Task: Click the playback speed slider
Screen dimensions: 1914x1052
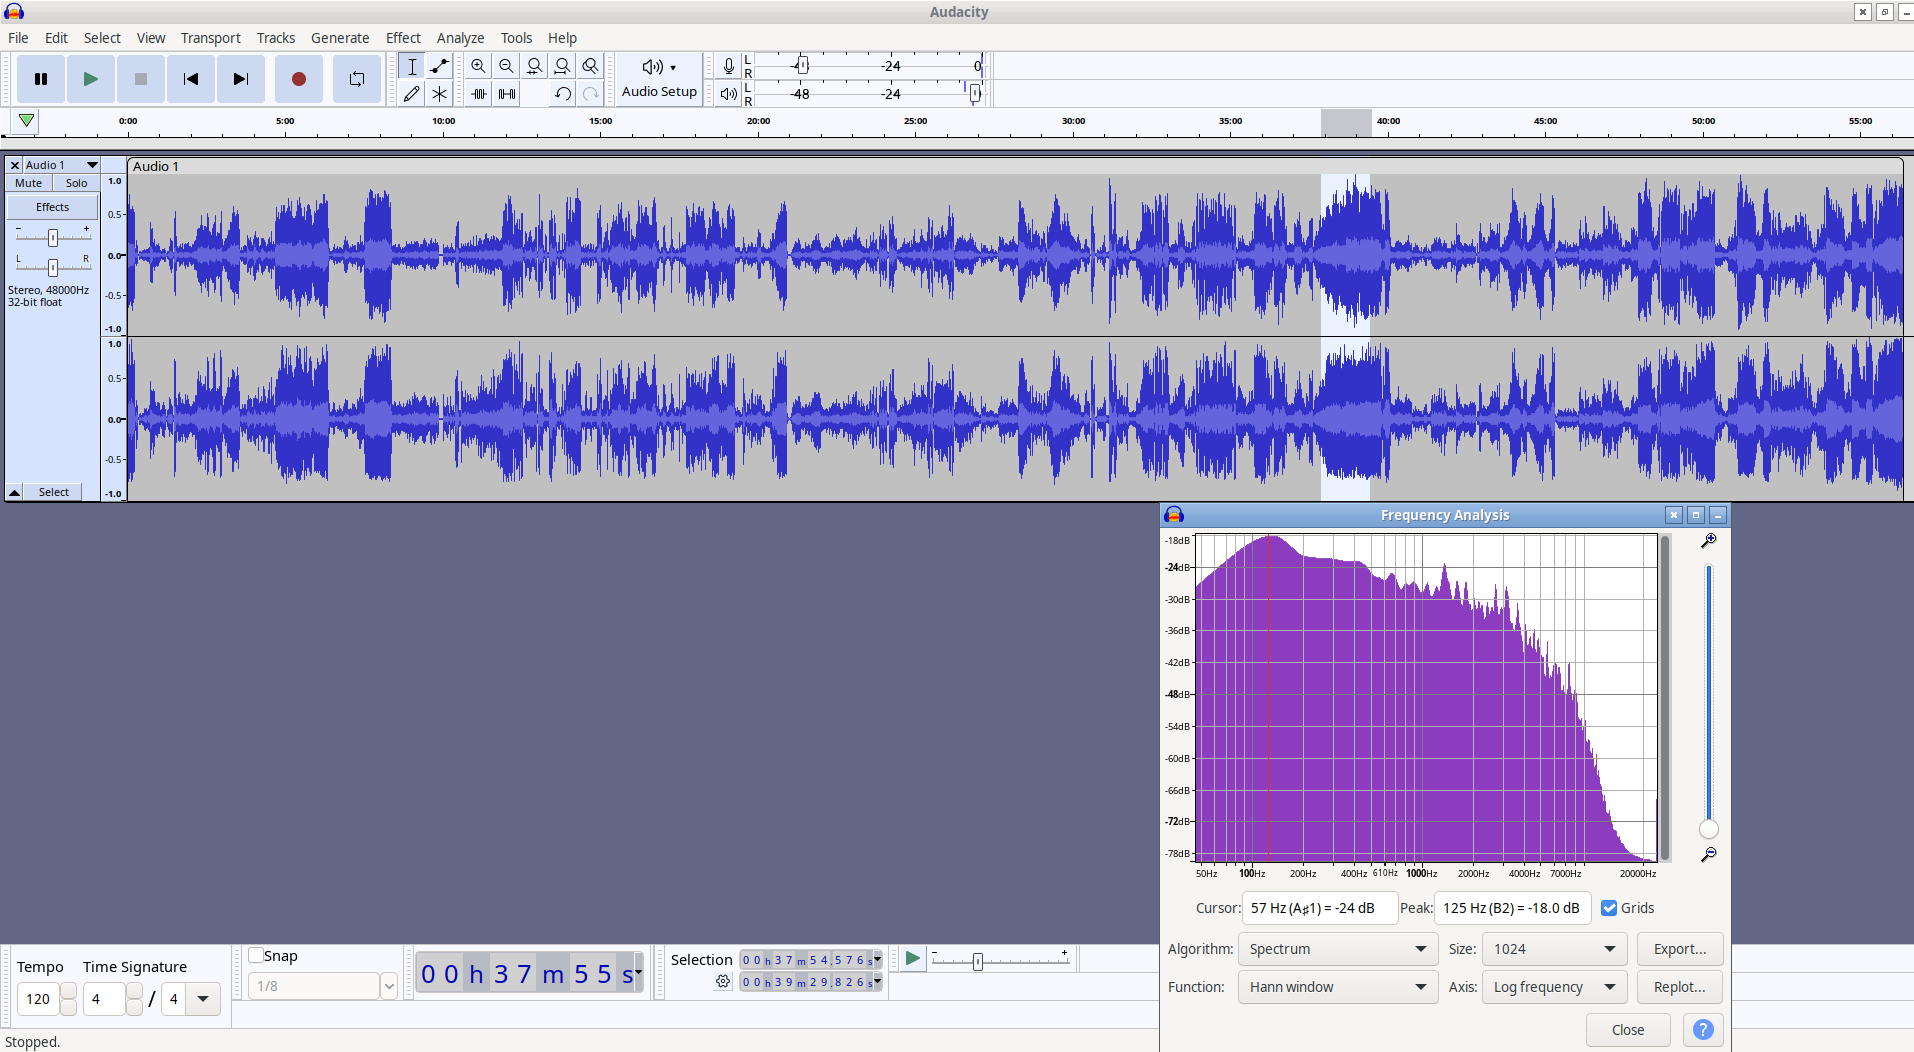Action: [1000, 960]
